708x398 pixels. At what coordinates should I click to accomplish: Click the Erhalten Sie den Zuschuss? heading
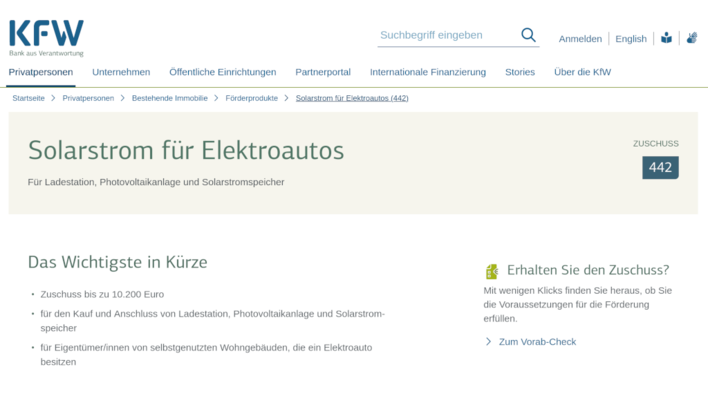tap(588, 270)
